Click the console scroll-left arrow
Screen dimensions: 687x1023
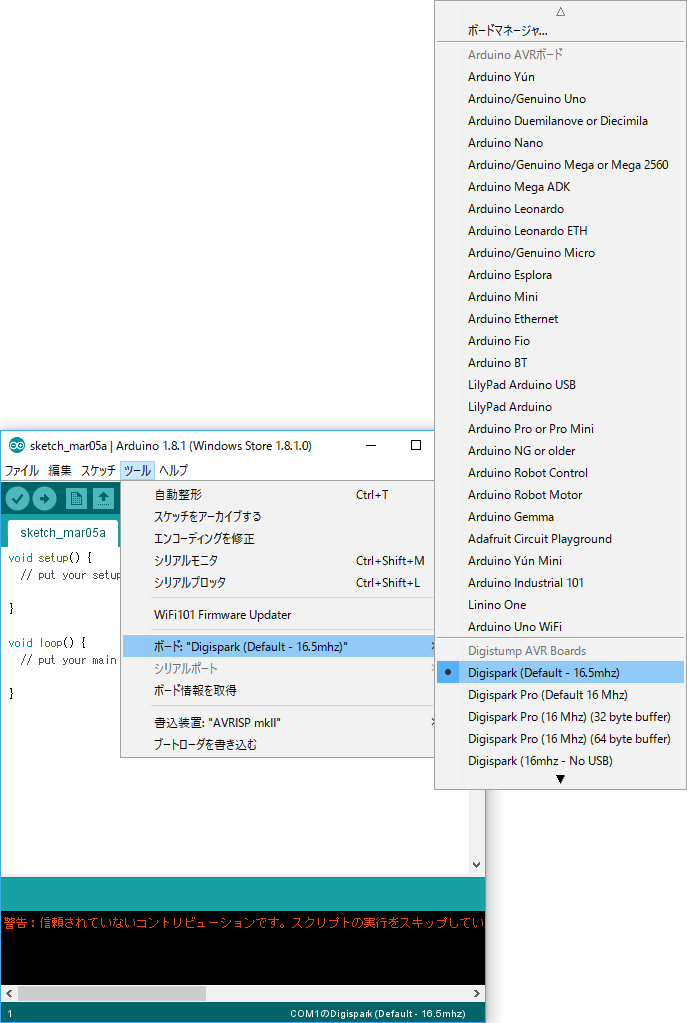8,993
